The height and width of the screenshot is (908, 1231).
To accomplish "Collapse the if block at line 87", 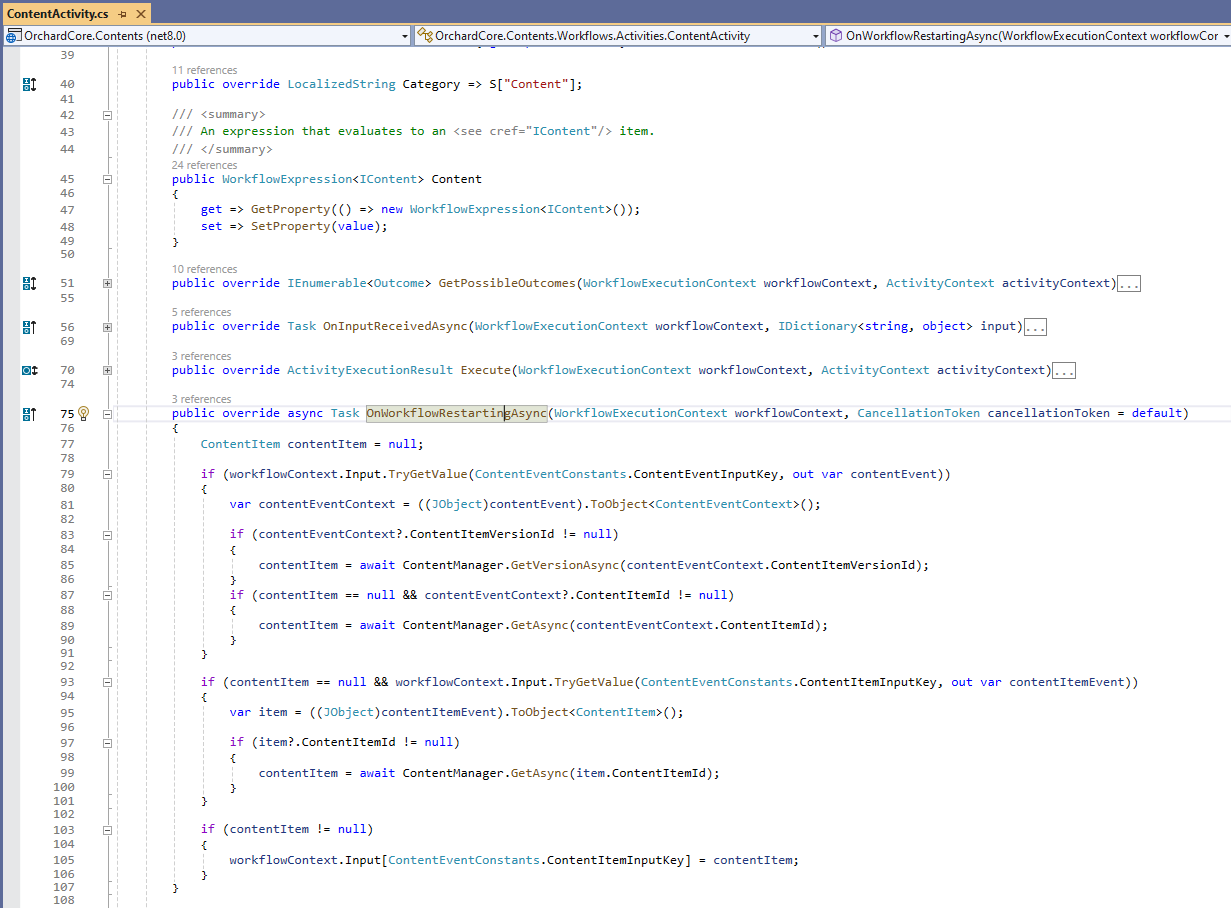I will pyautogui.click(x=108, y=596).
